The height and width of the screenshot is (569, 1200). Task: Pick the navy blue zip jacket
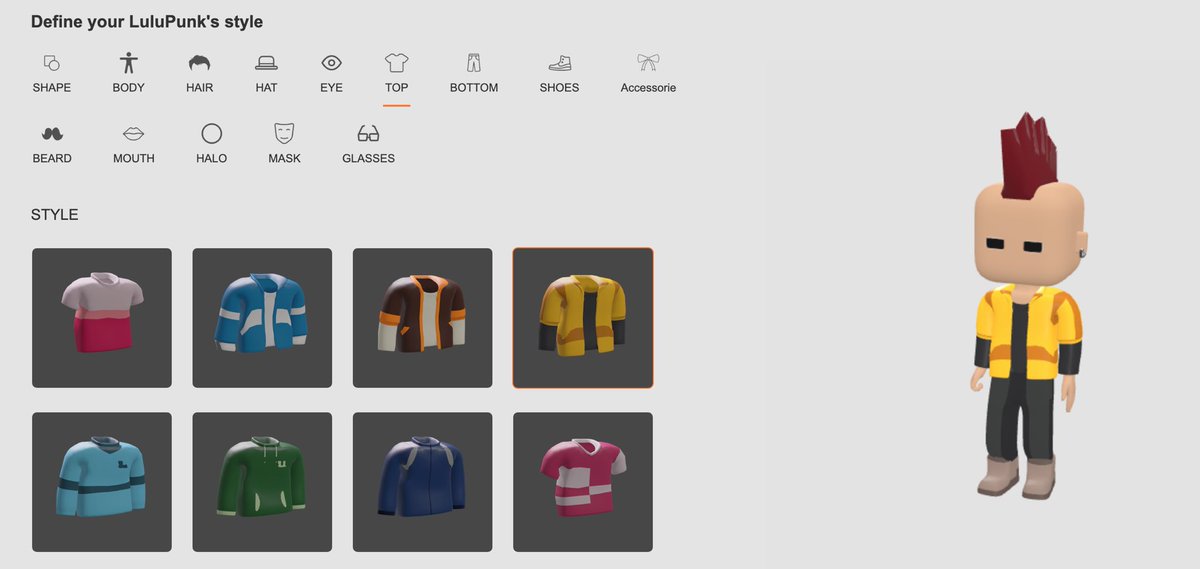[x=422, y=482]
